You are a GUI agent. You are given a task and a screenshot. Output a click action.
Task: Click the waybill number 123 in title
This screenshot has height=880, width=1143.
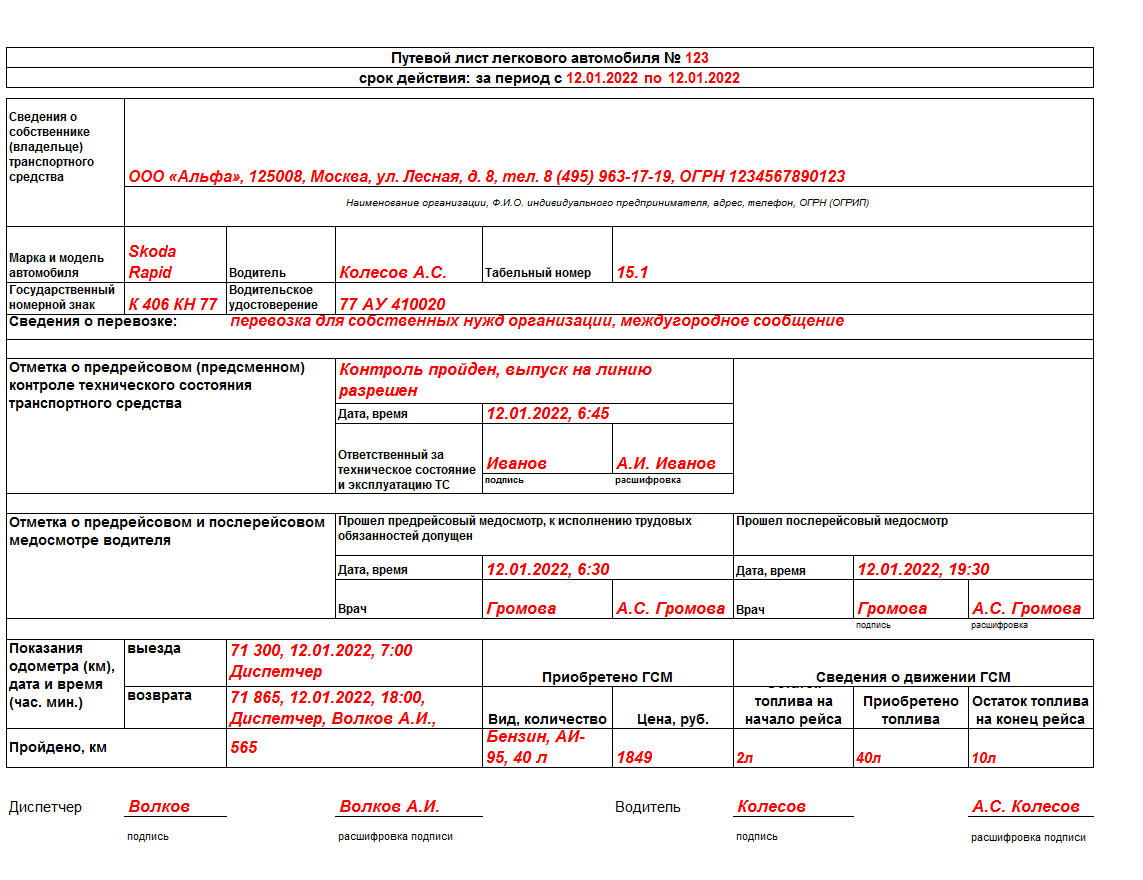click(696, 58)
